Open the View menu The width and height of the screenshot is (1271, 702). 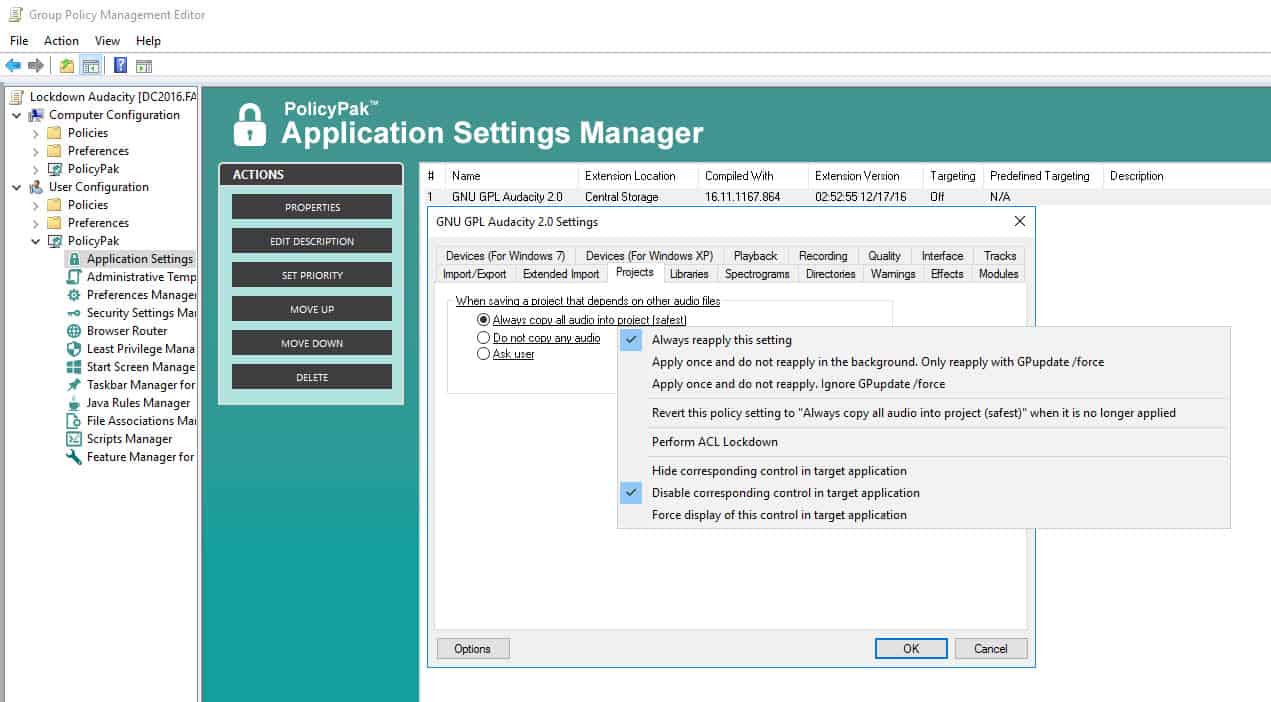tap(107, 41)
